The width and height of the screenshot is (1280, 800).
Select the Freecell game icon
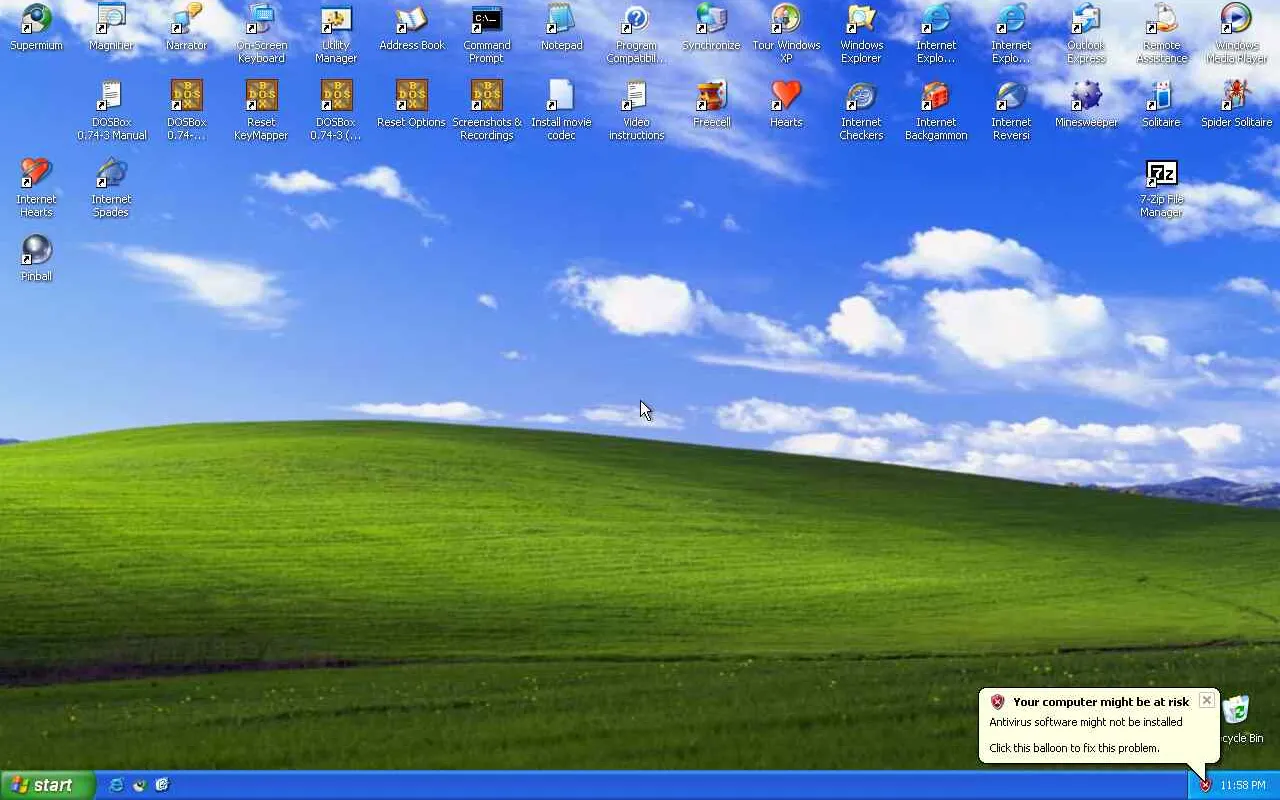click(x=711, y=105)
